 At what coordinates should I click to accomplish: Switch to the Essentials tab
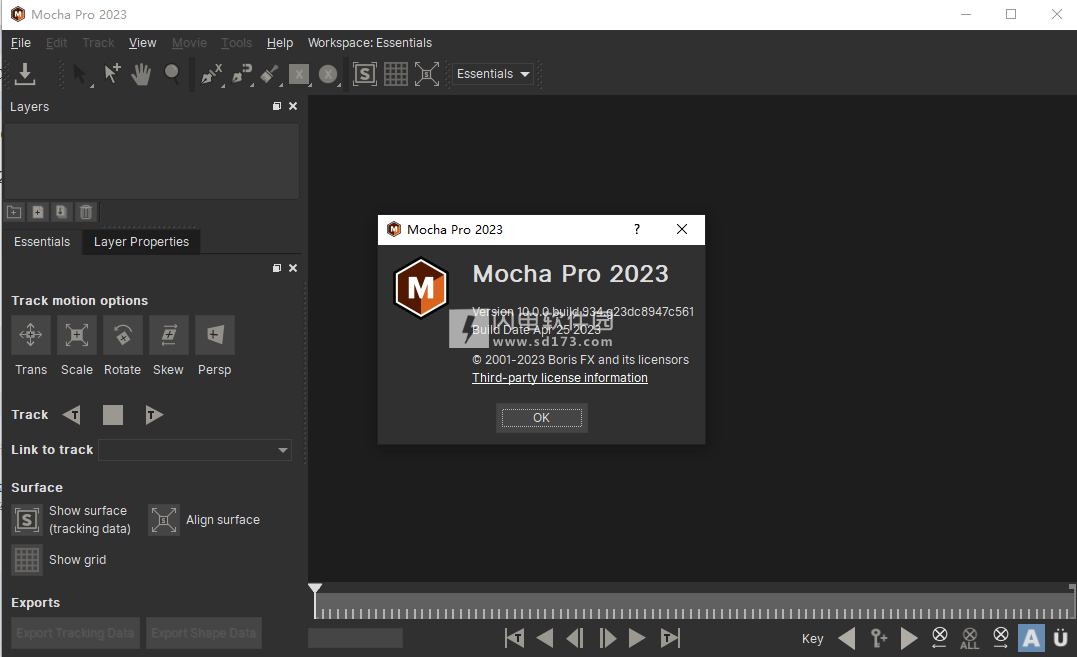coord(42,242)
